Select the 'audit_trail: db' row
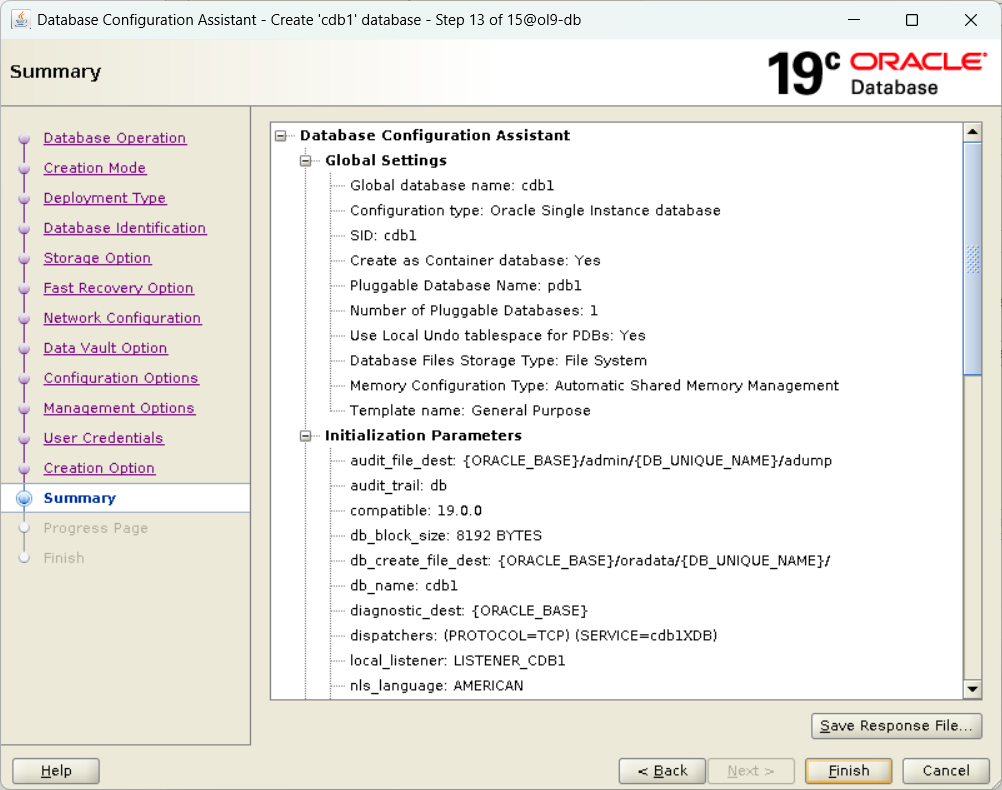Screen dimensions: 1002x790 [x=398, y=486]
